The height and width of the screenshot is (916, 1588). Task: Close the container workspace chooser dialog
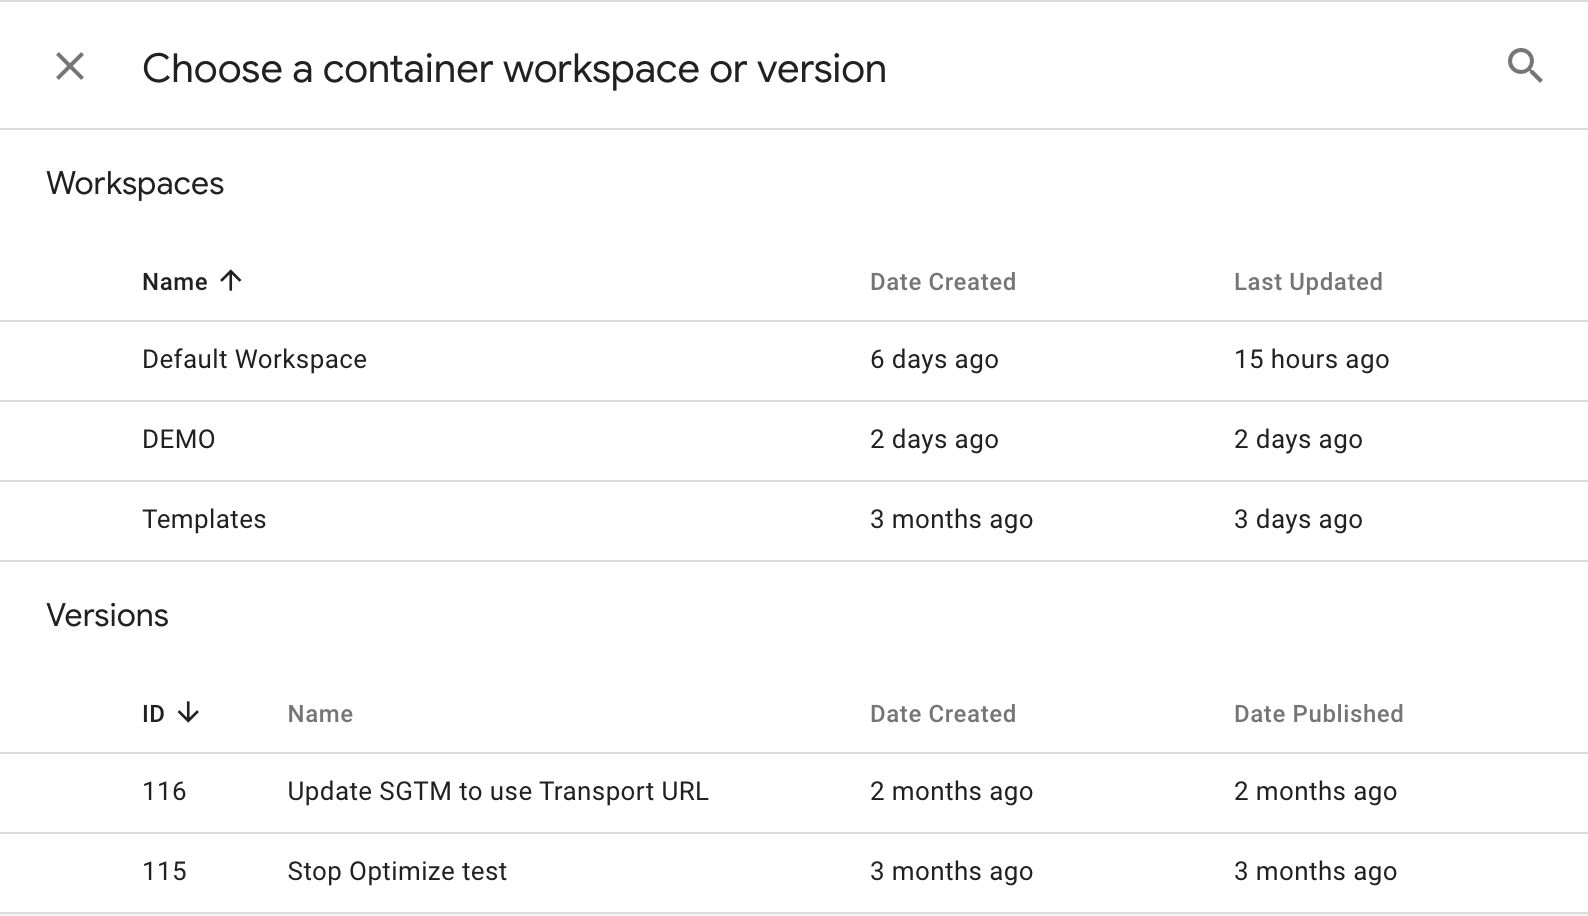point(70,67)
